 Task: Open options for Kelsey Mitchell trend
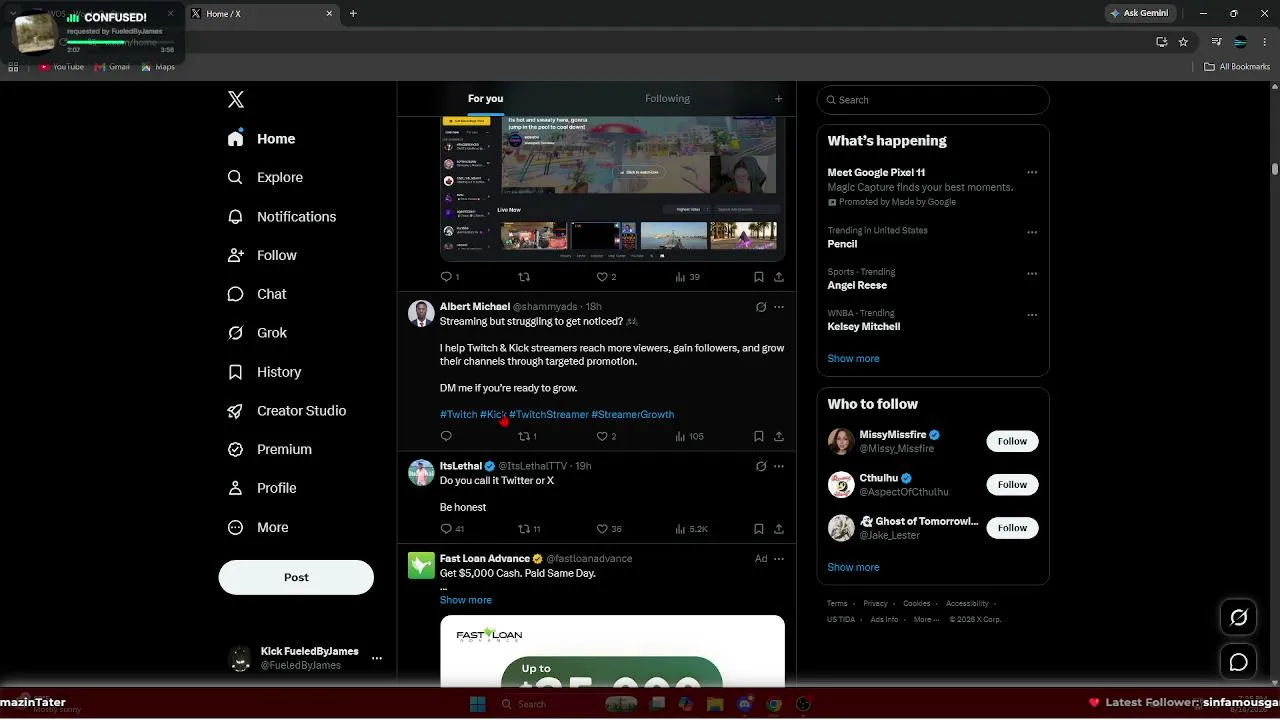click(1032, 315)
